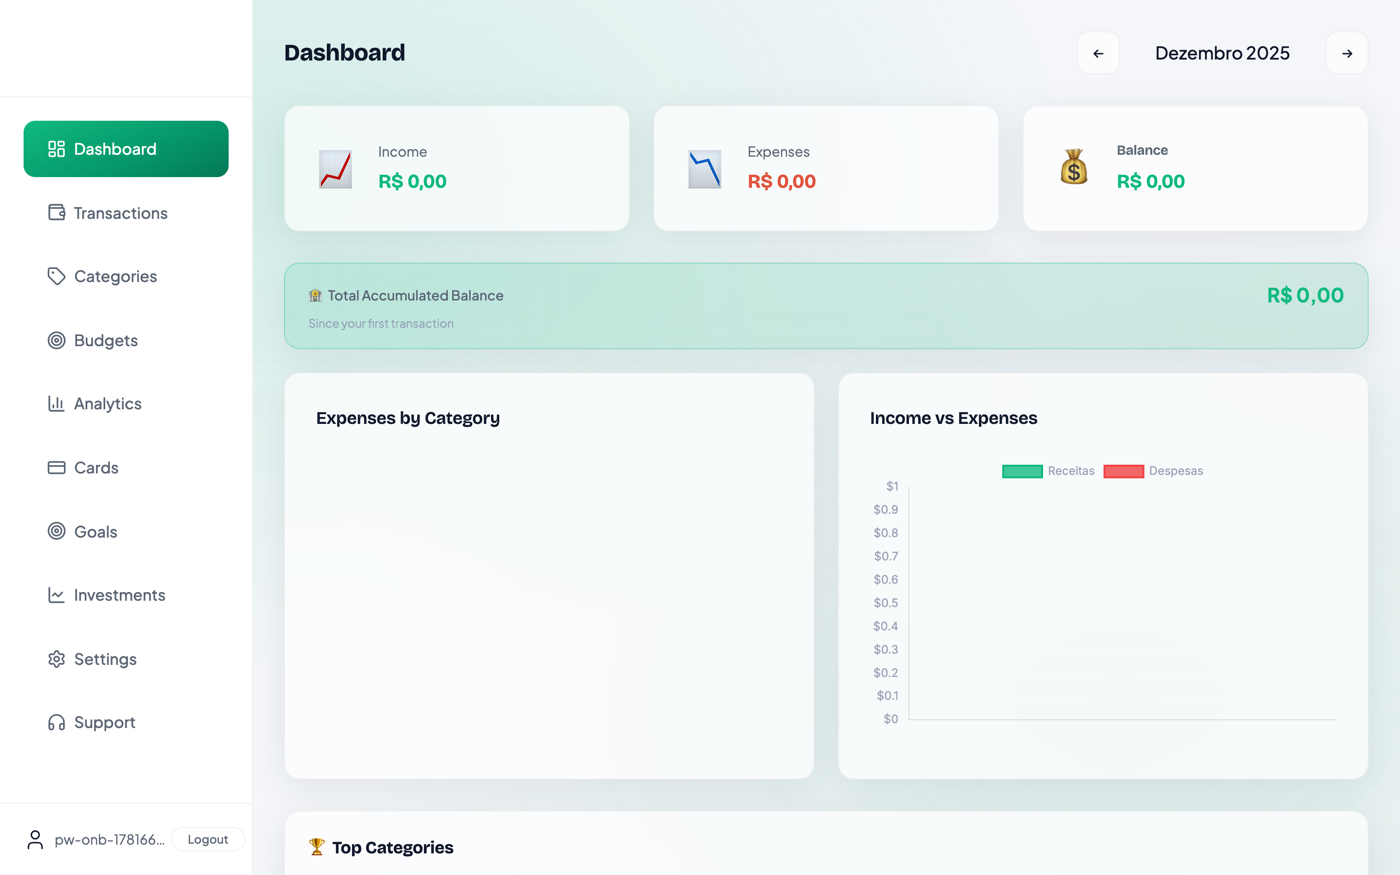Select the active Dashboard menu item
Screen dimensions: 1400x875
[x=126, y=149]
